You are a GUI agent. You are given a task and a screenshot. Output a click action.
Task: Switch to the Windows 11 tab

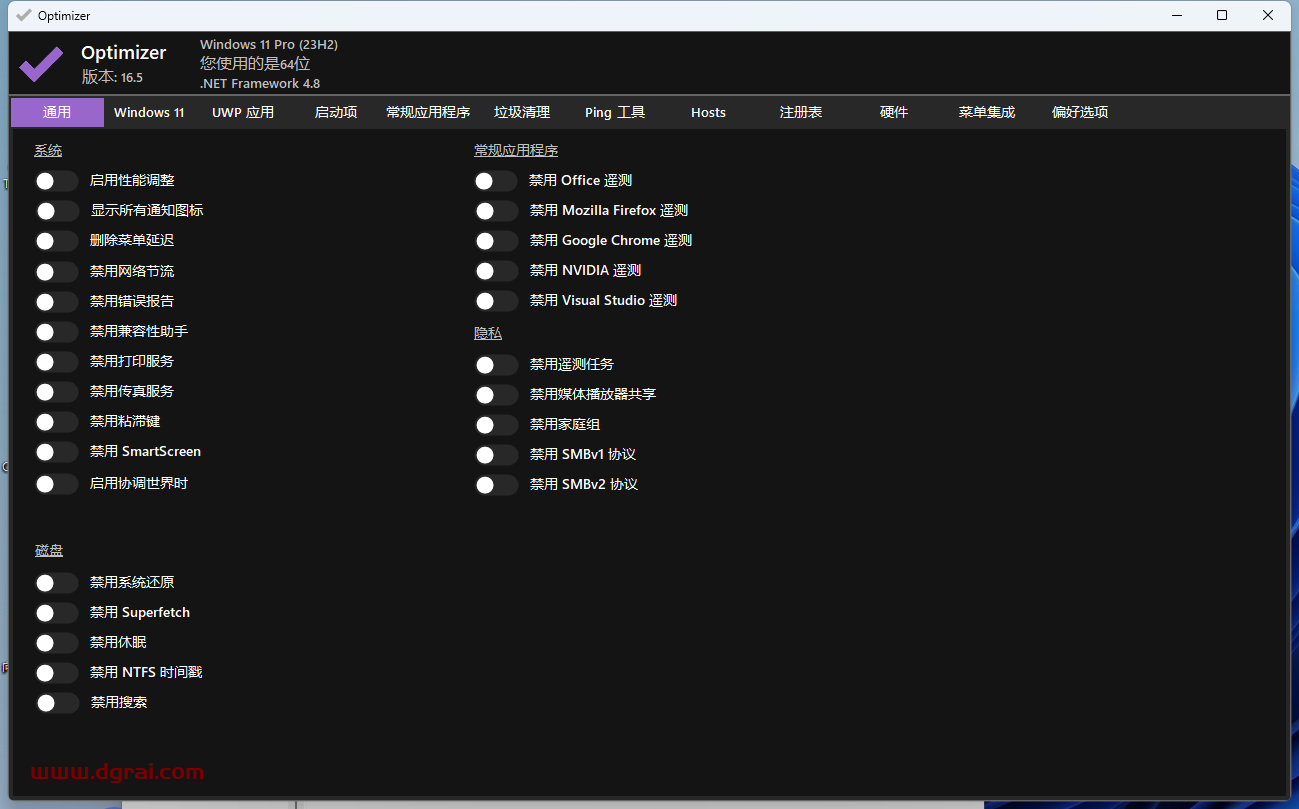[x=149, y=112]
